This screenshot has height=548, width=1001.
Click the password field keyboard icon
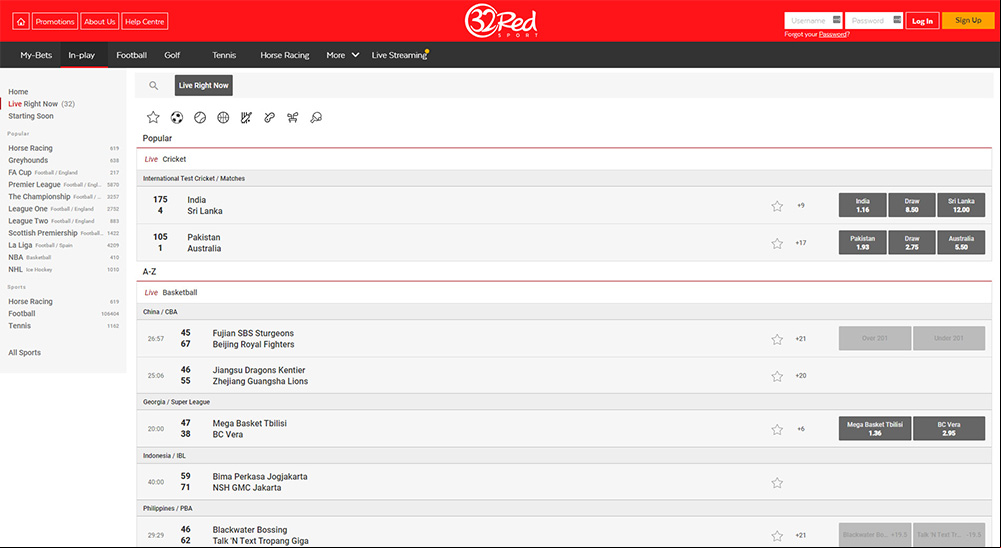tap(897, 20)
